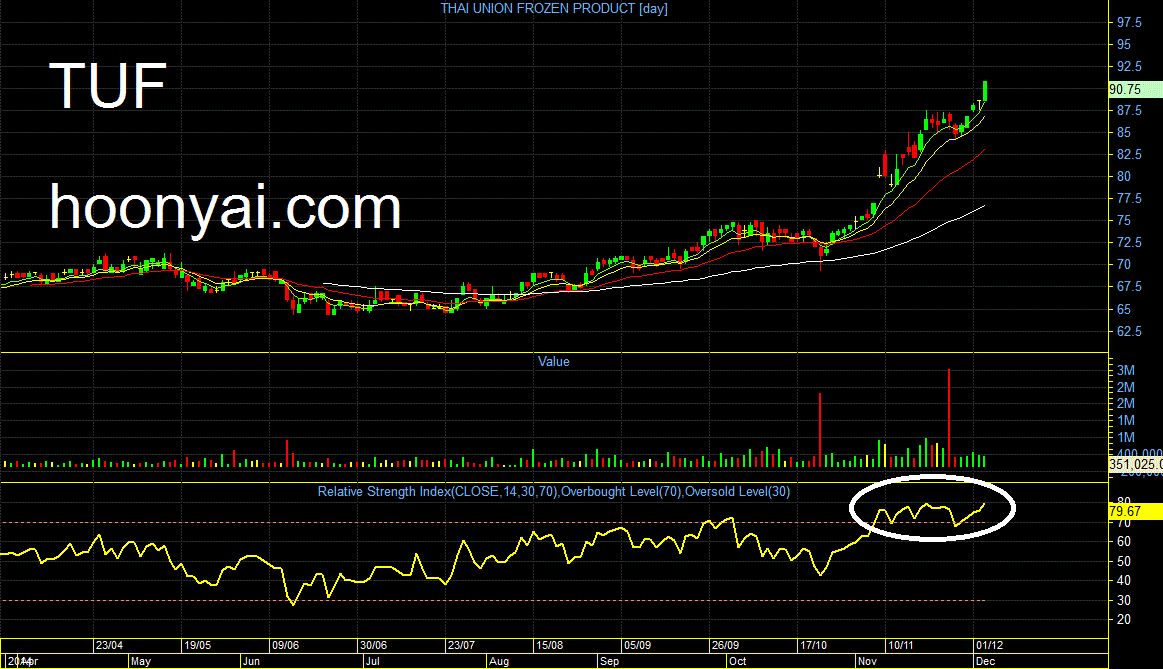Click the THAI UNION FROZEN PRODUCT [day] chart title
This screenshot has width=1163, height=669.
(x=554, y=9)
